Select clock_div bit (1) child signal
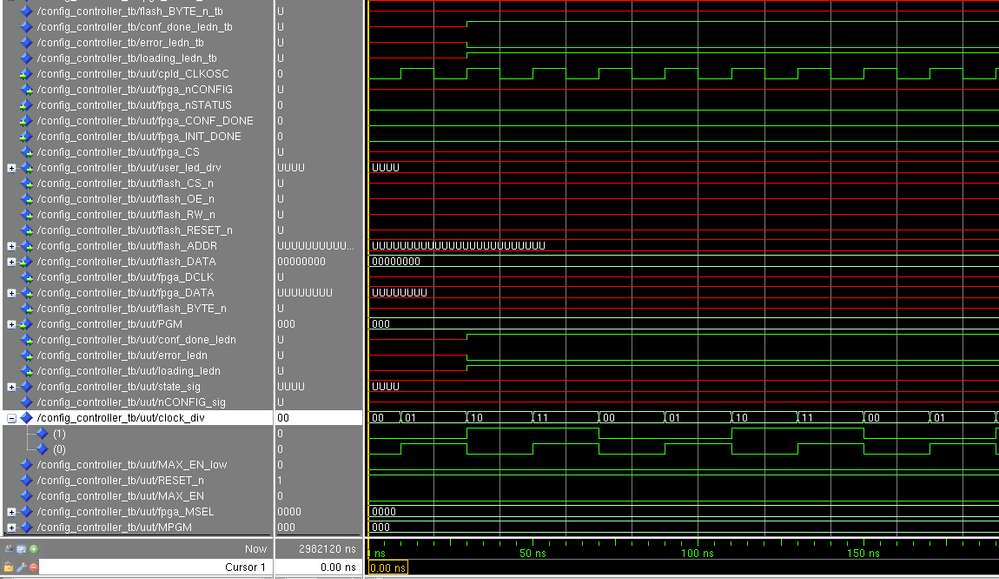The width and height of the screenshot is (999, 579). point(59,434)
